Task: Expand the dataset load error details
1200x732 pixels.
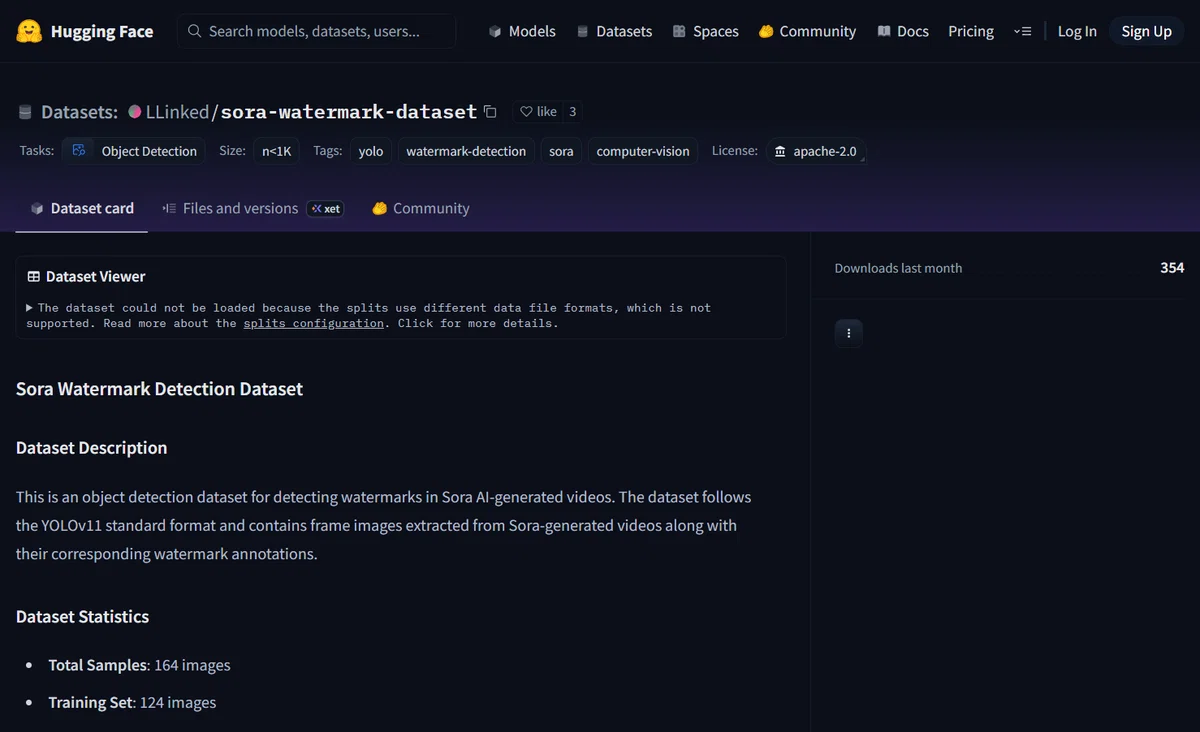Action: click(x=30, y=308)
